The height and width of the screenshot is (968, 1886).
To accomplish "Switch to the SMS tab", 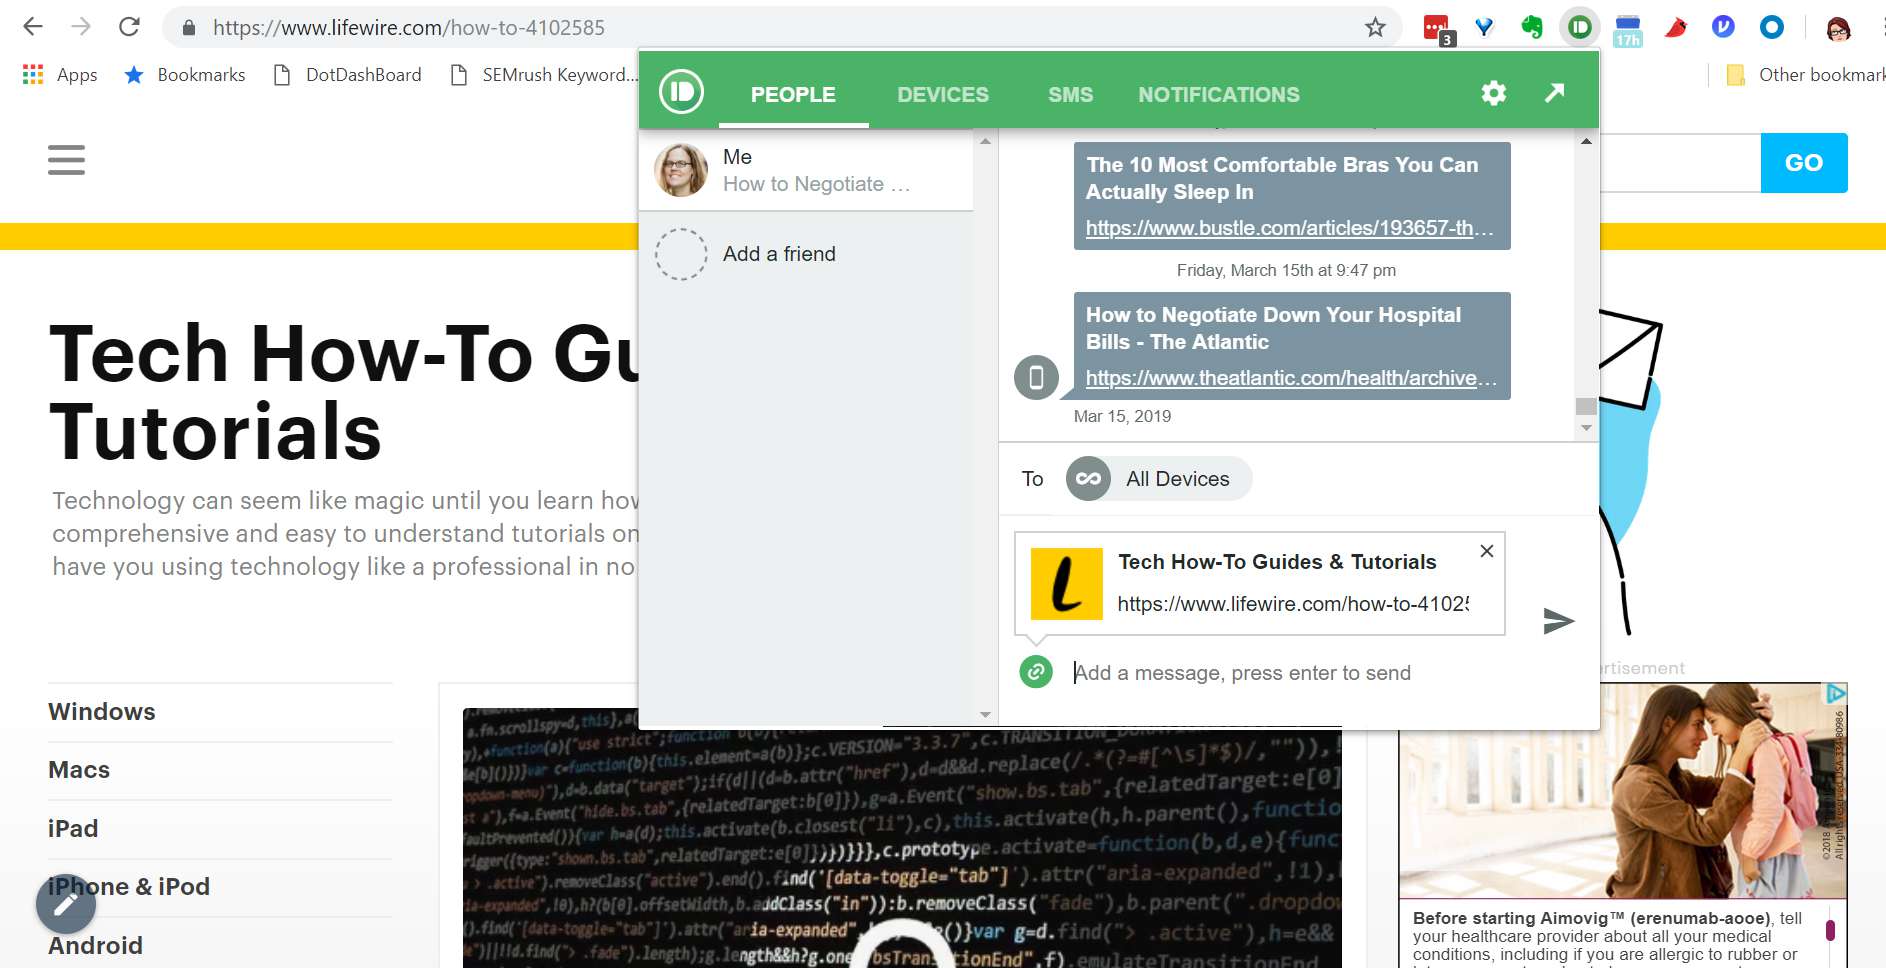I will [1071, 95].
